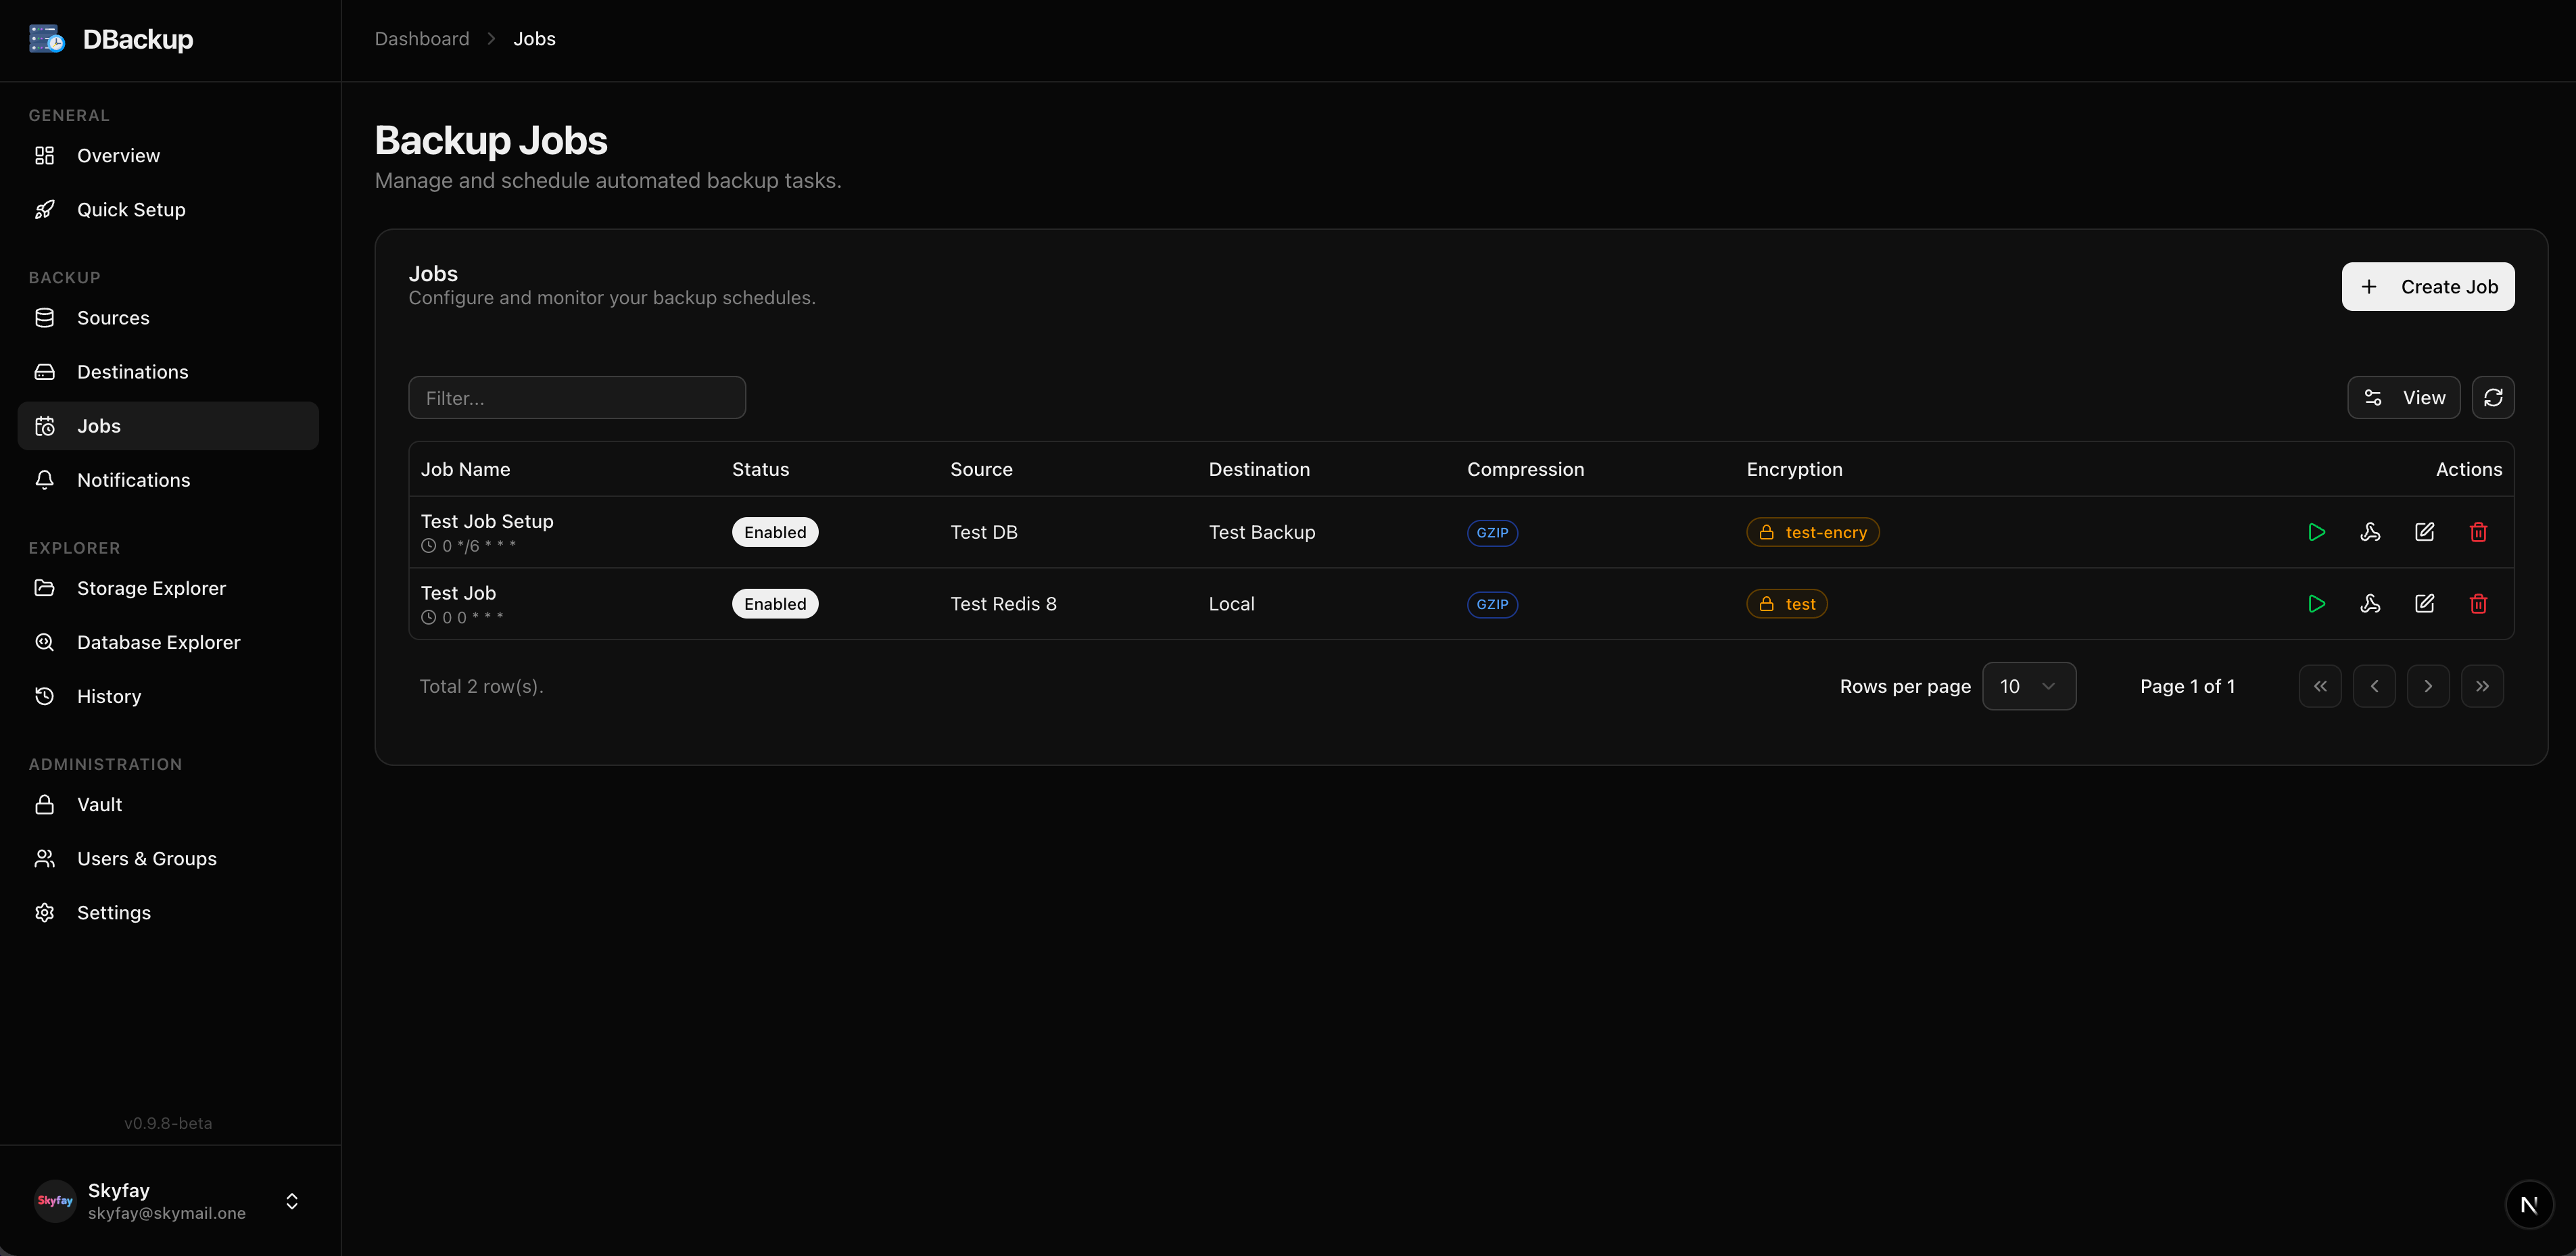Run the Test Job Setup backup now
Screen dimensions: 2576x1256
tap(2316, 532)
